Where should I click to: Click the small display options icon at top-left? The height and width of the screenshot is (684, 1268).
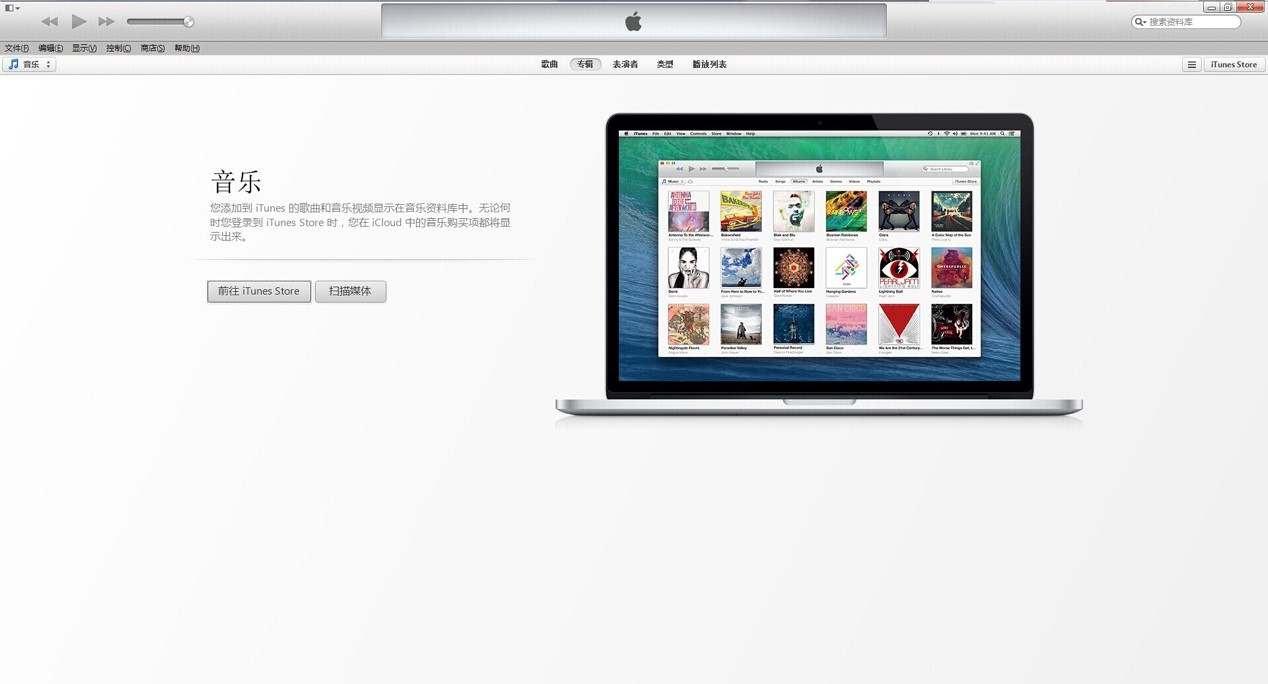(10, 7)
